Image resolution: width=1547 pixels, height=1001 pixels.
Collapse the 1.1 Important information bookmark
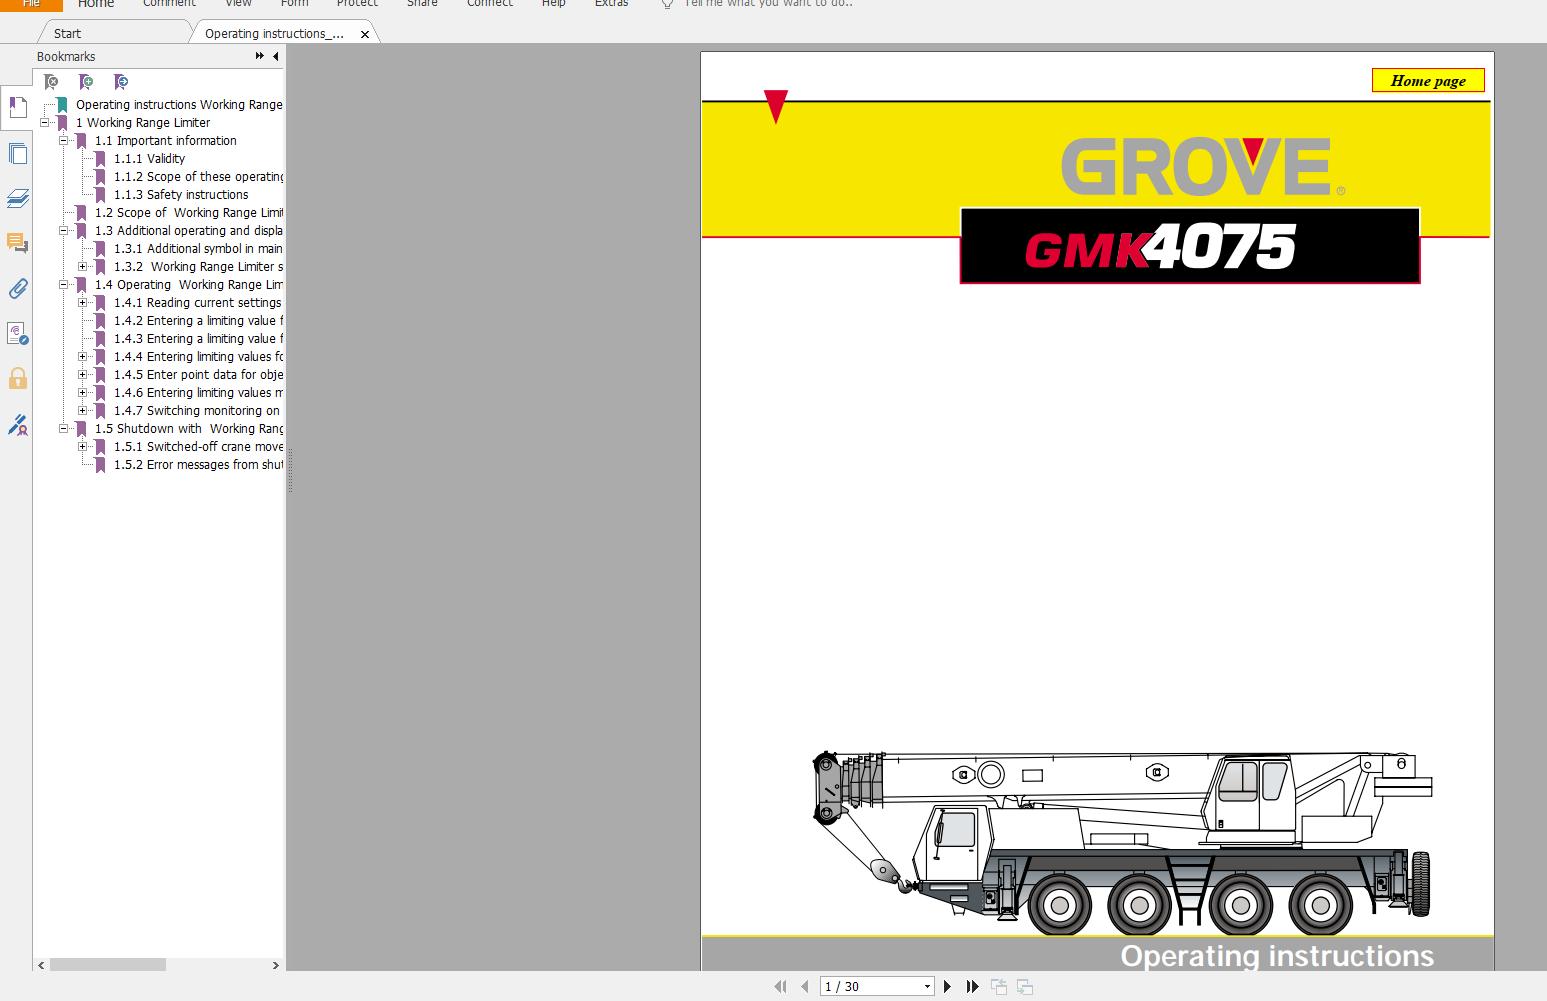tap(64, 141)
